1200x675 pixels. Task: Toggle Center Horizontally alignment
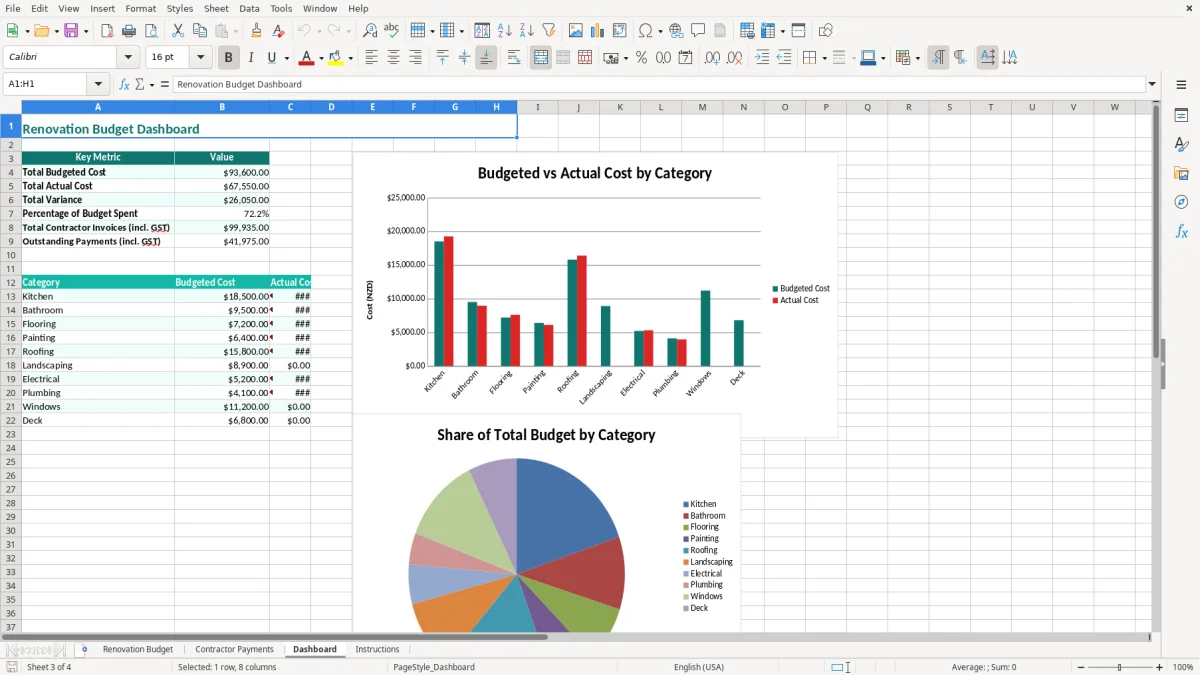pyautogui.click(x=393, y=58)
